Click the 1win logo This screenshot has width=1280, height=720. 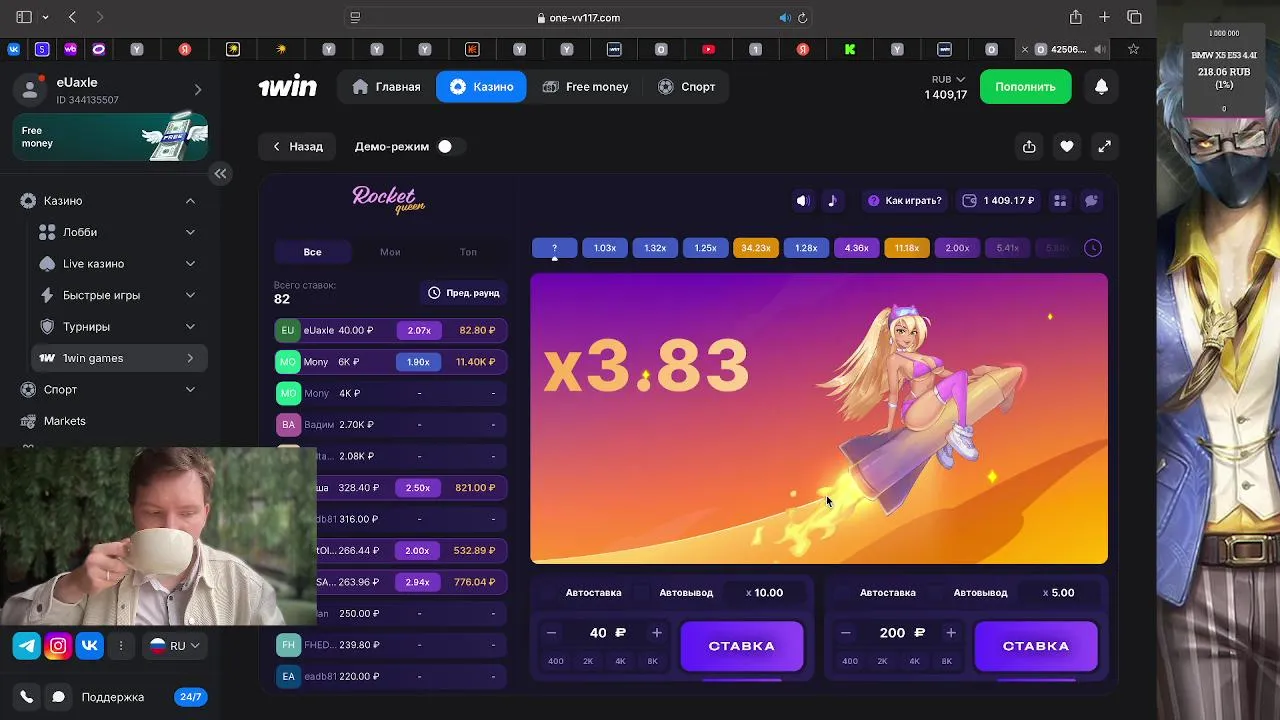pyautogui.click(x=288, y=87)
